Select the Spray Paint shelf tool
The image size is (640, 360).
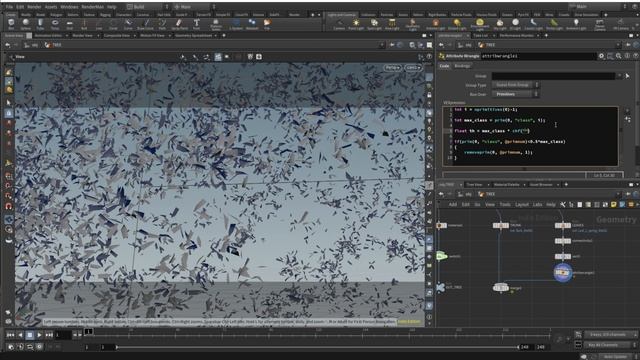point(179,24)
